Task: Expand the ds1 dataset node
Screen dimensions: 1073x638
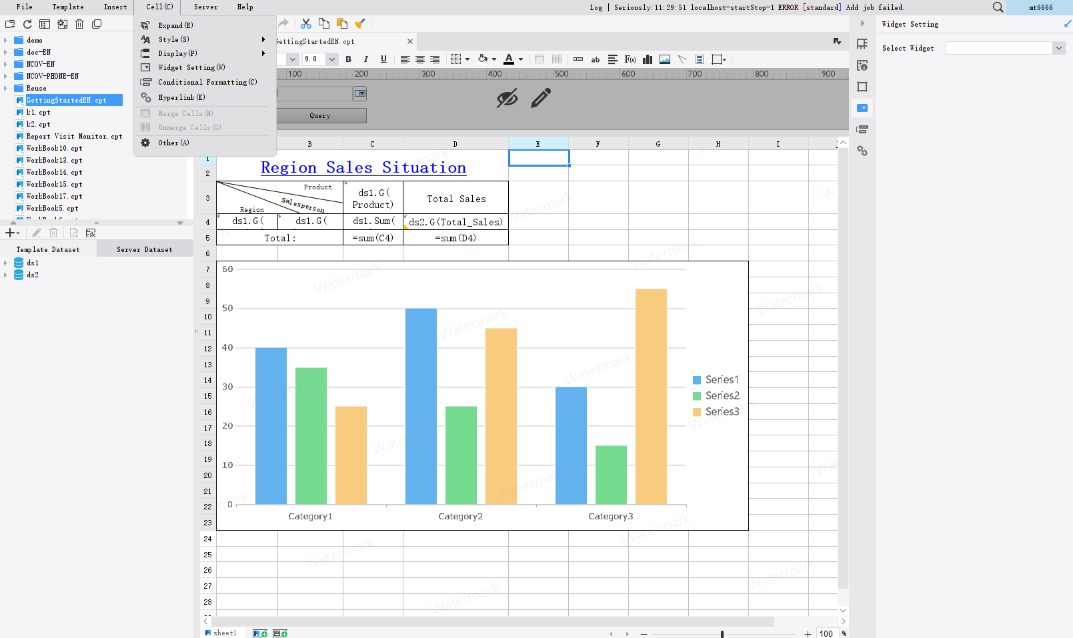Action: 5,263
